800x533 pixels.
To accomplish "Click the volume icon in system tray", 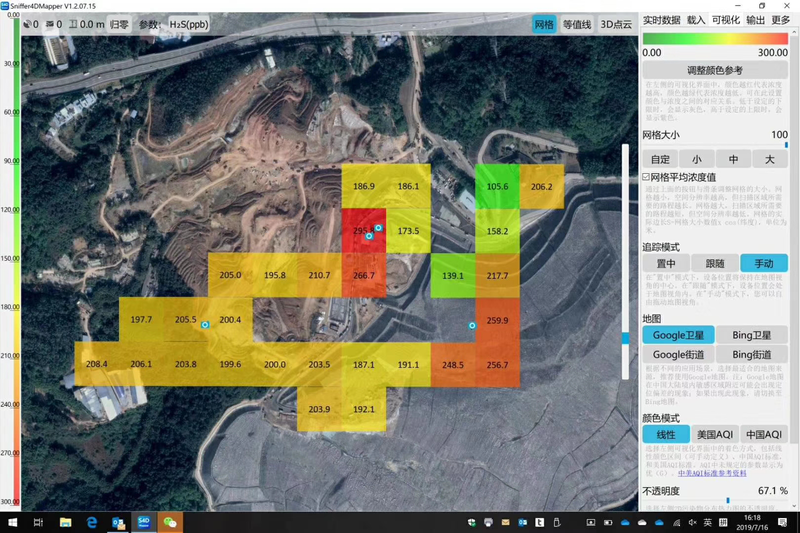I will (693, 522).
